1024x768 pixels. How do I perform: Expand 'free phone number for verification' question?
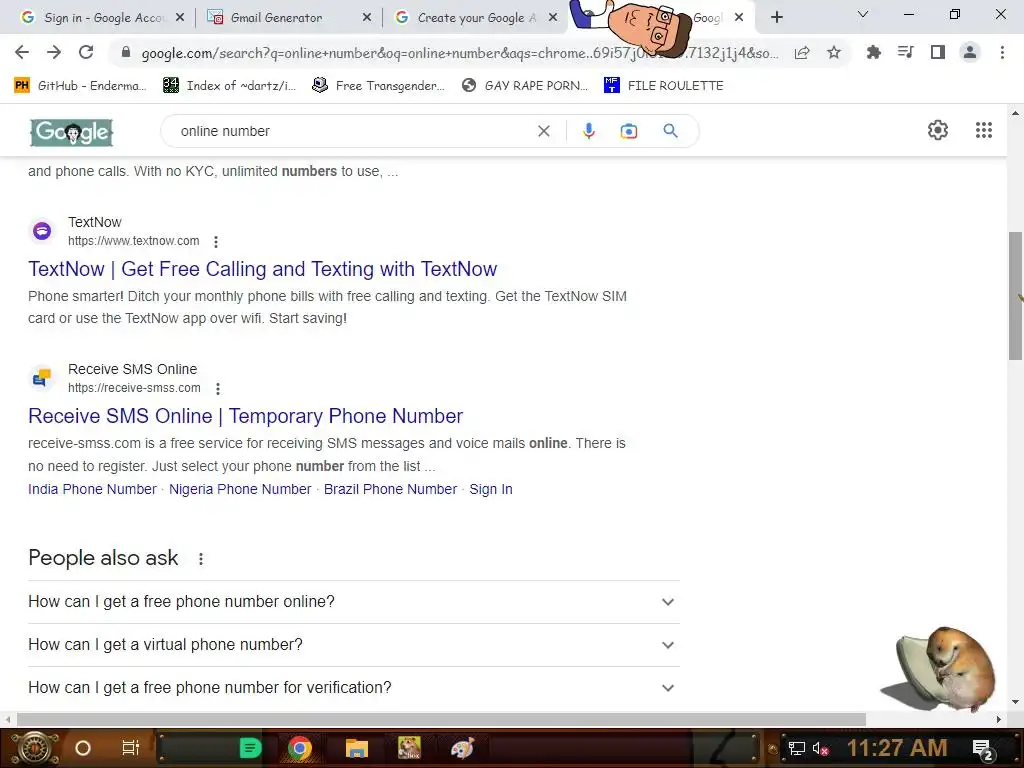coord(353,688)
